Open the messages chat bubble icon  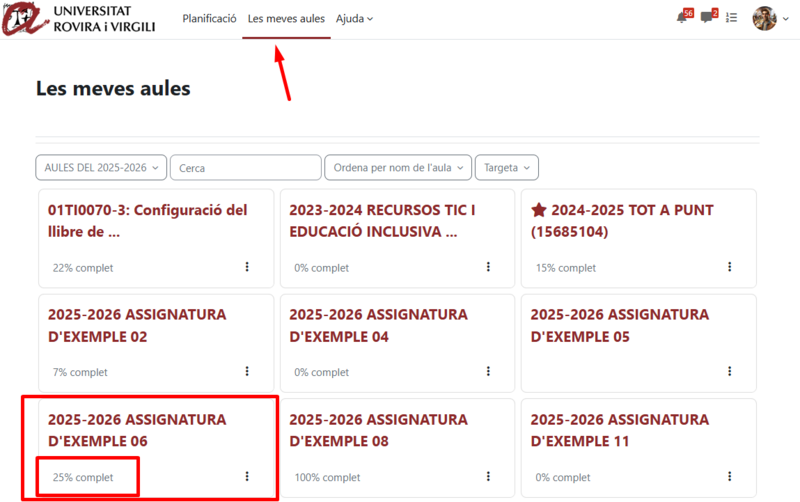click(x=708, y=18)
